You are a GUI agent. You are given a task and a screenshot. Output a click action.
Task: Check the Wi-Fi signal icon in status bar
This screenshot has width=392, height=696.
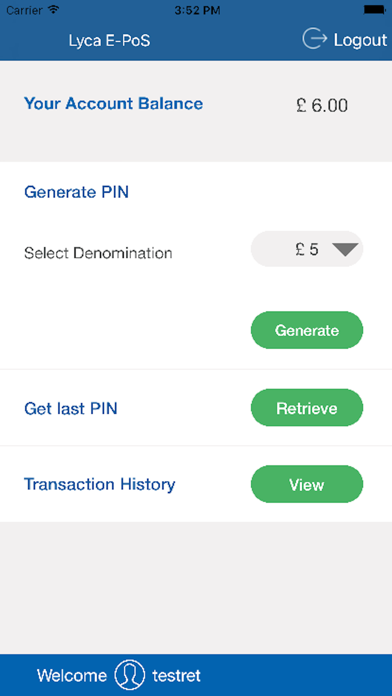pyautogui.click(x=54, y=10)
